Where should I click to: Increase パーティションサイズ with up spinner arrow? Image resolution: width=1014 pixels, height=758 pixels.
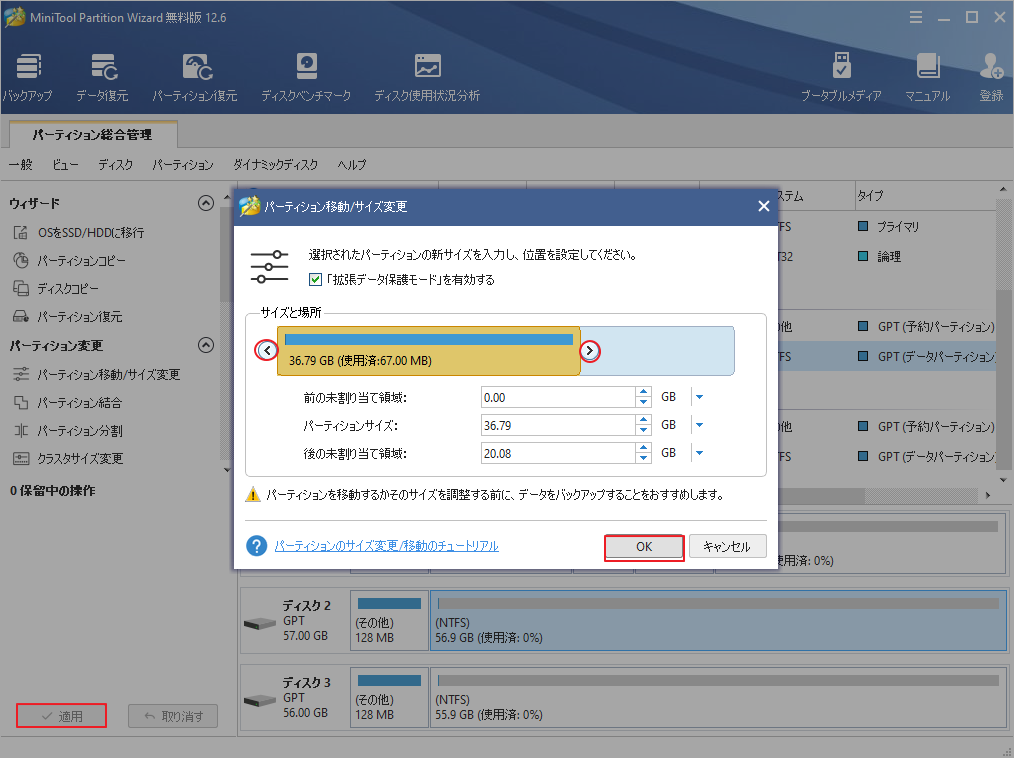coord(643,420)
